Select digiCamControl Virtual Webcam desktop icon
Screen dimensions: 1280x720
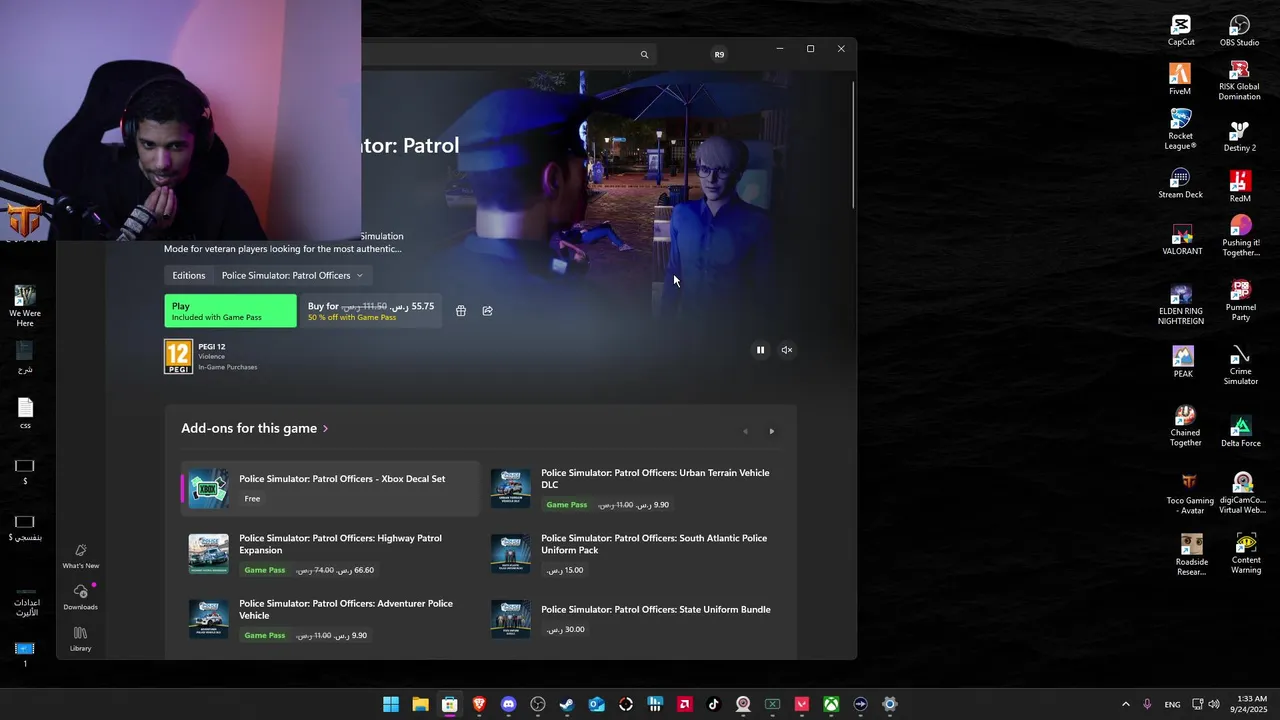coord(1242,493)
